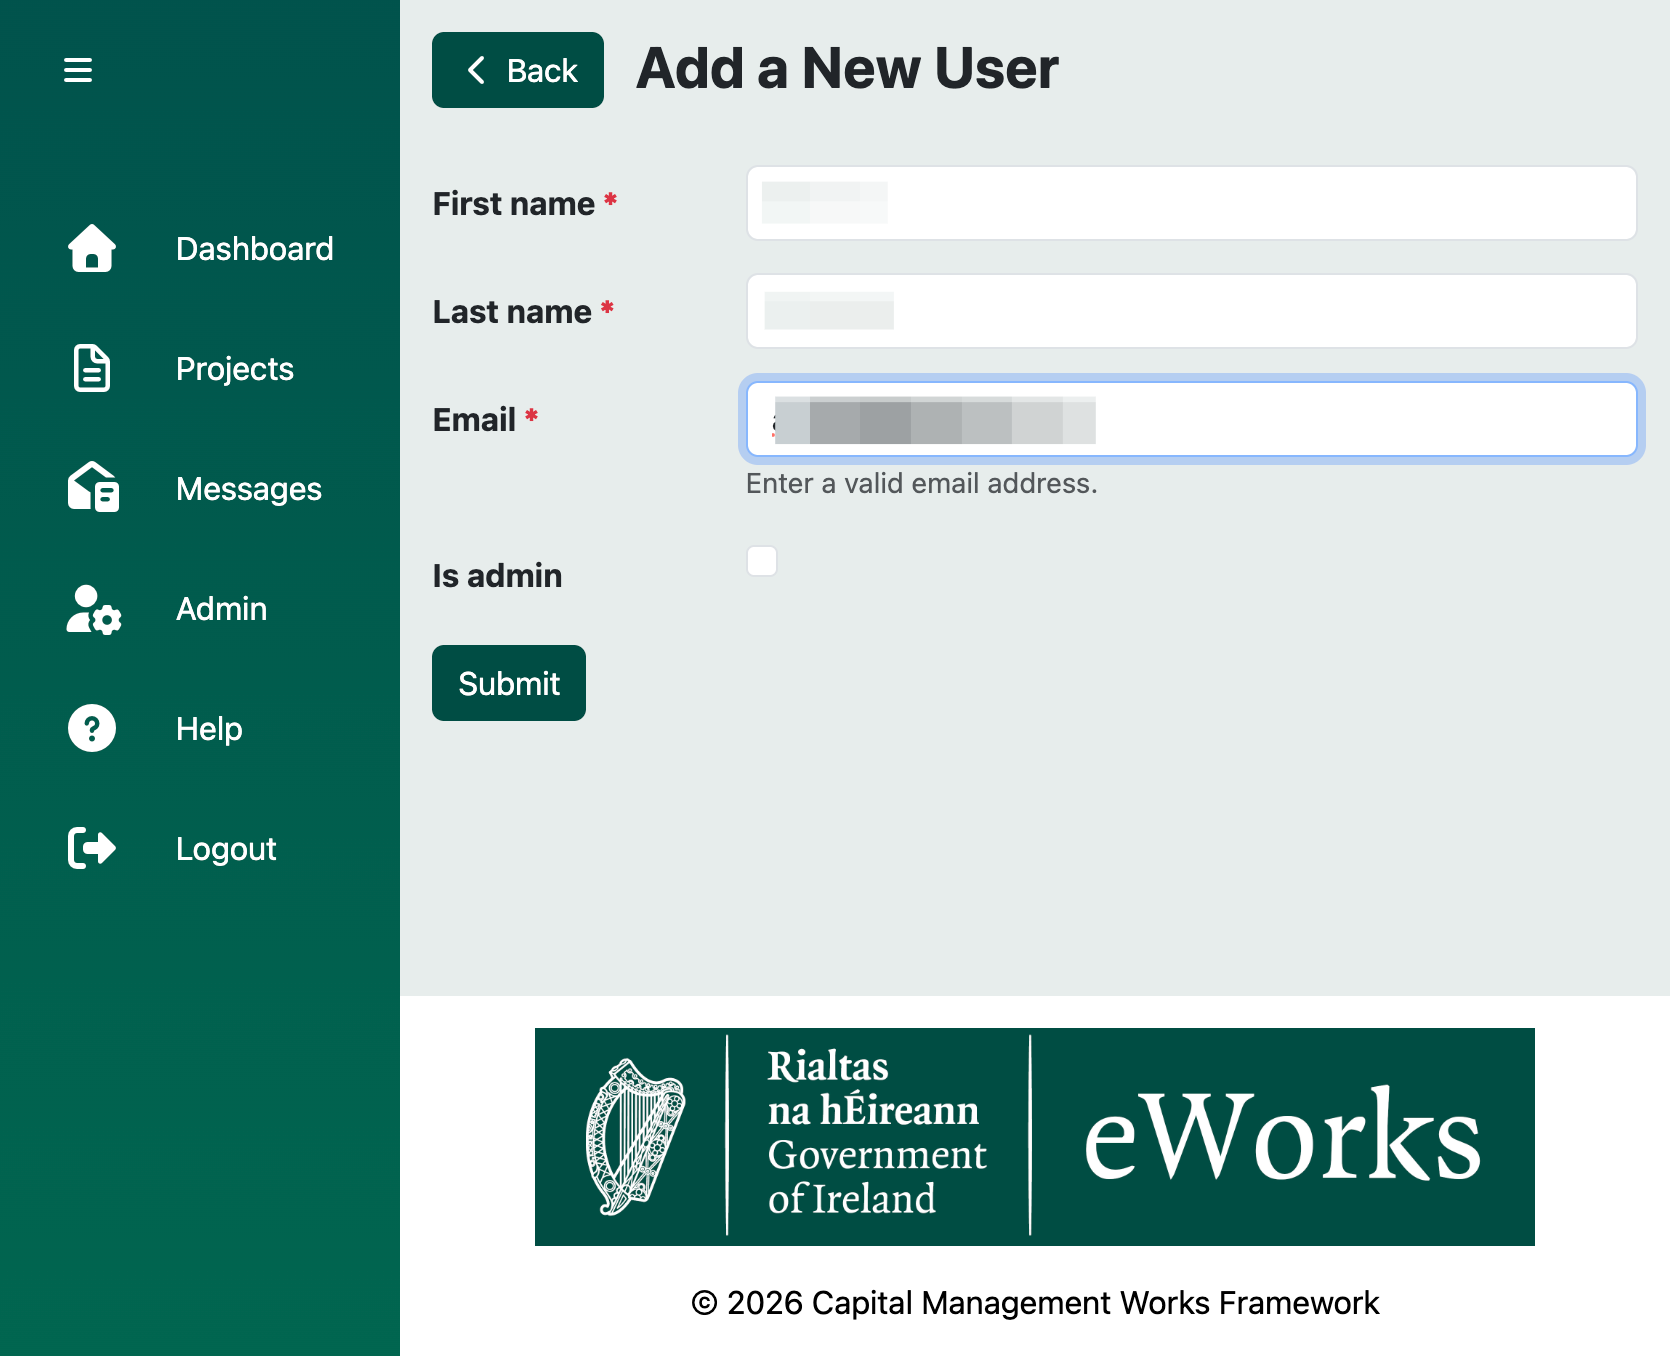The width and height of the screenshot is (1670, 1356).
Task: Focus the Last name input field
Action: pos(1192,311)
